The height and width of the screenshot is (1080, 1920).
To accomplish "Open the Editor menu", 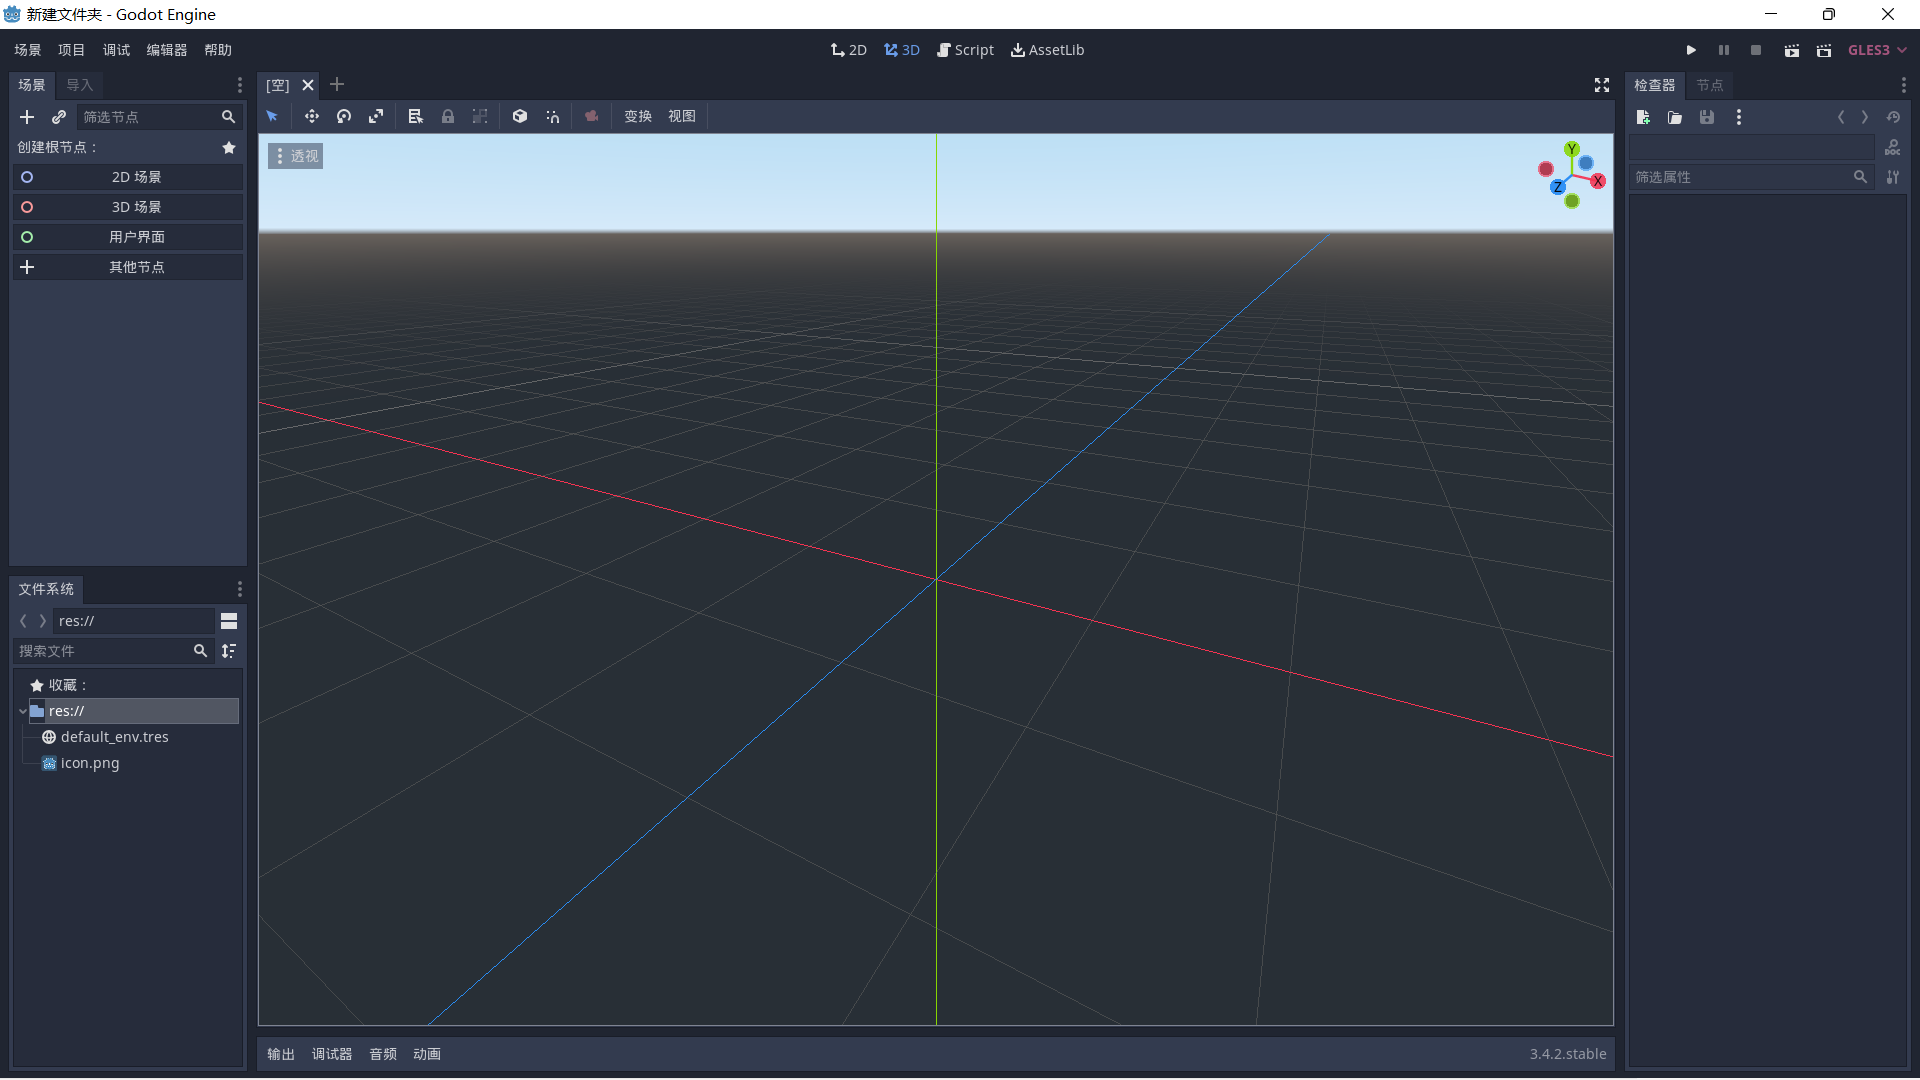I will [x=166, y=50].
